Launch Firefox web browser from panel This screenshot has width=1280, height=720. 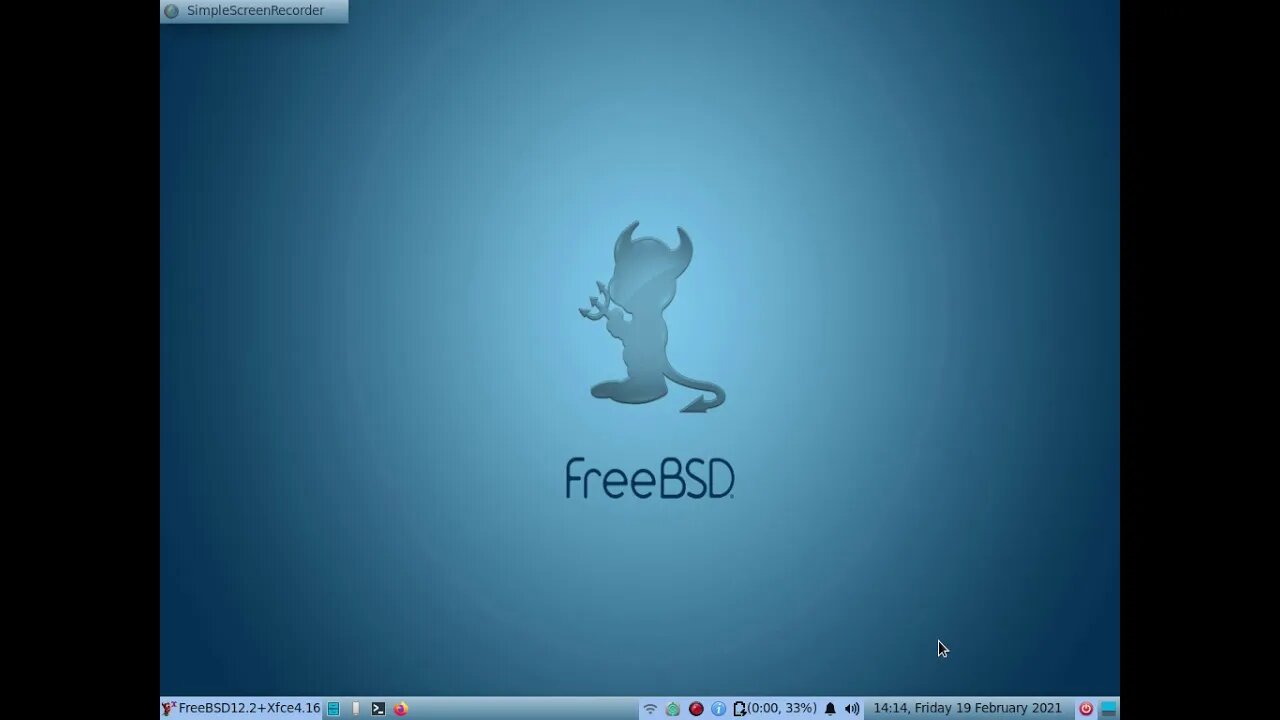click(400, 708)
